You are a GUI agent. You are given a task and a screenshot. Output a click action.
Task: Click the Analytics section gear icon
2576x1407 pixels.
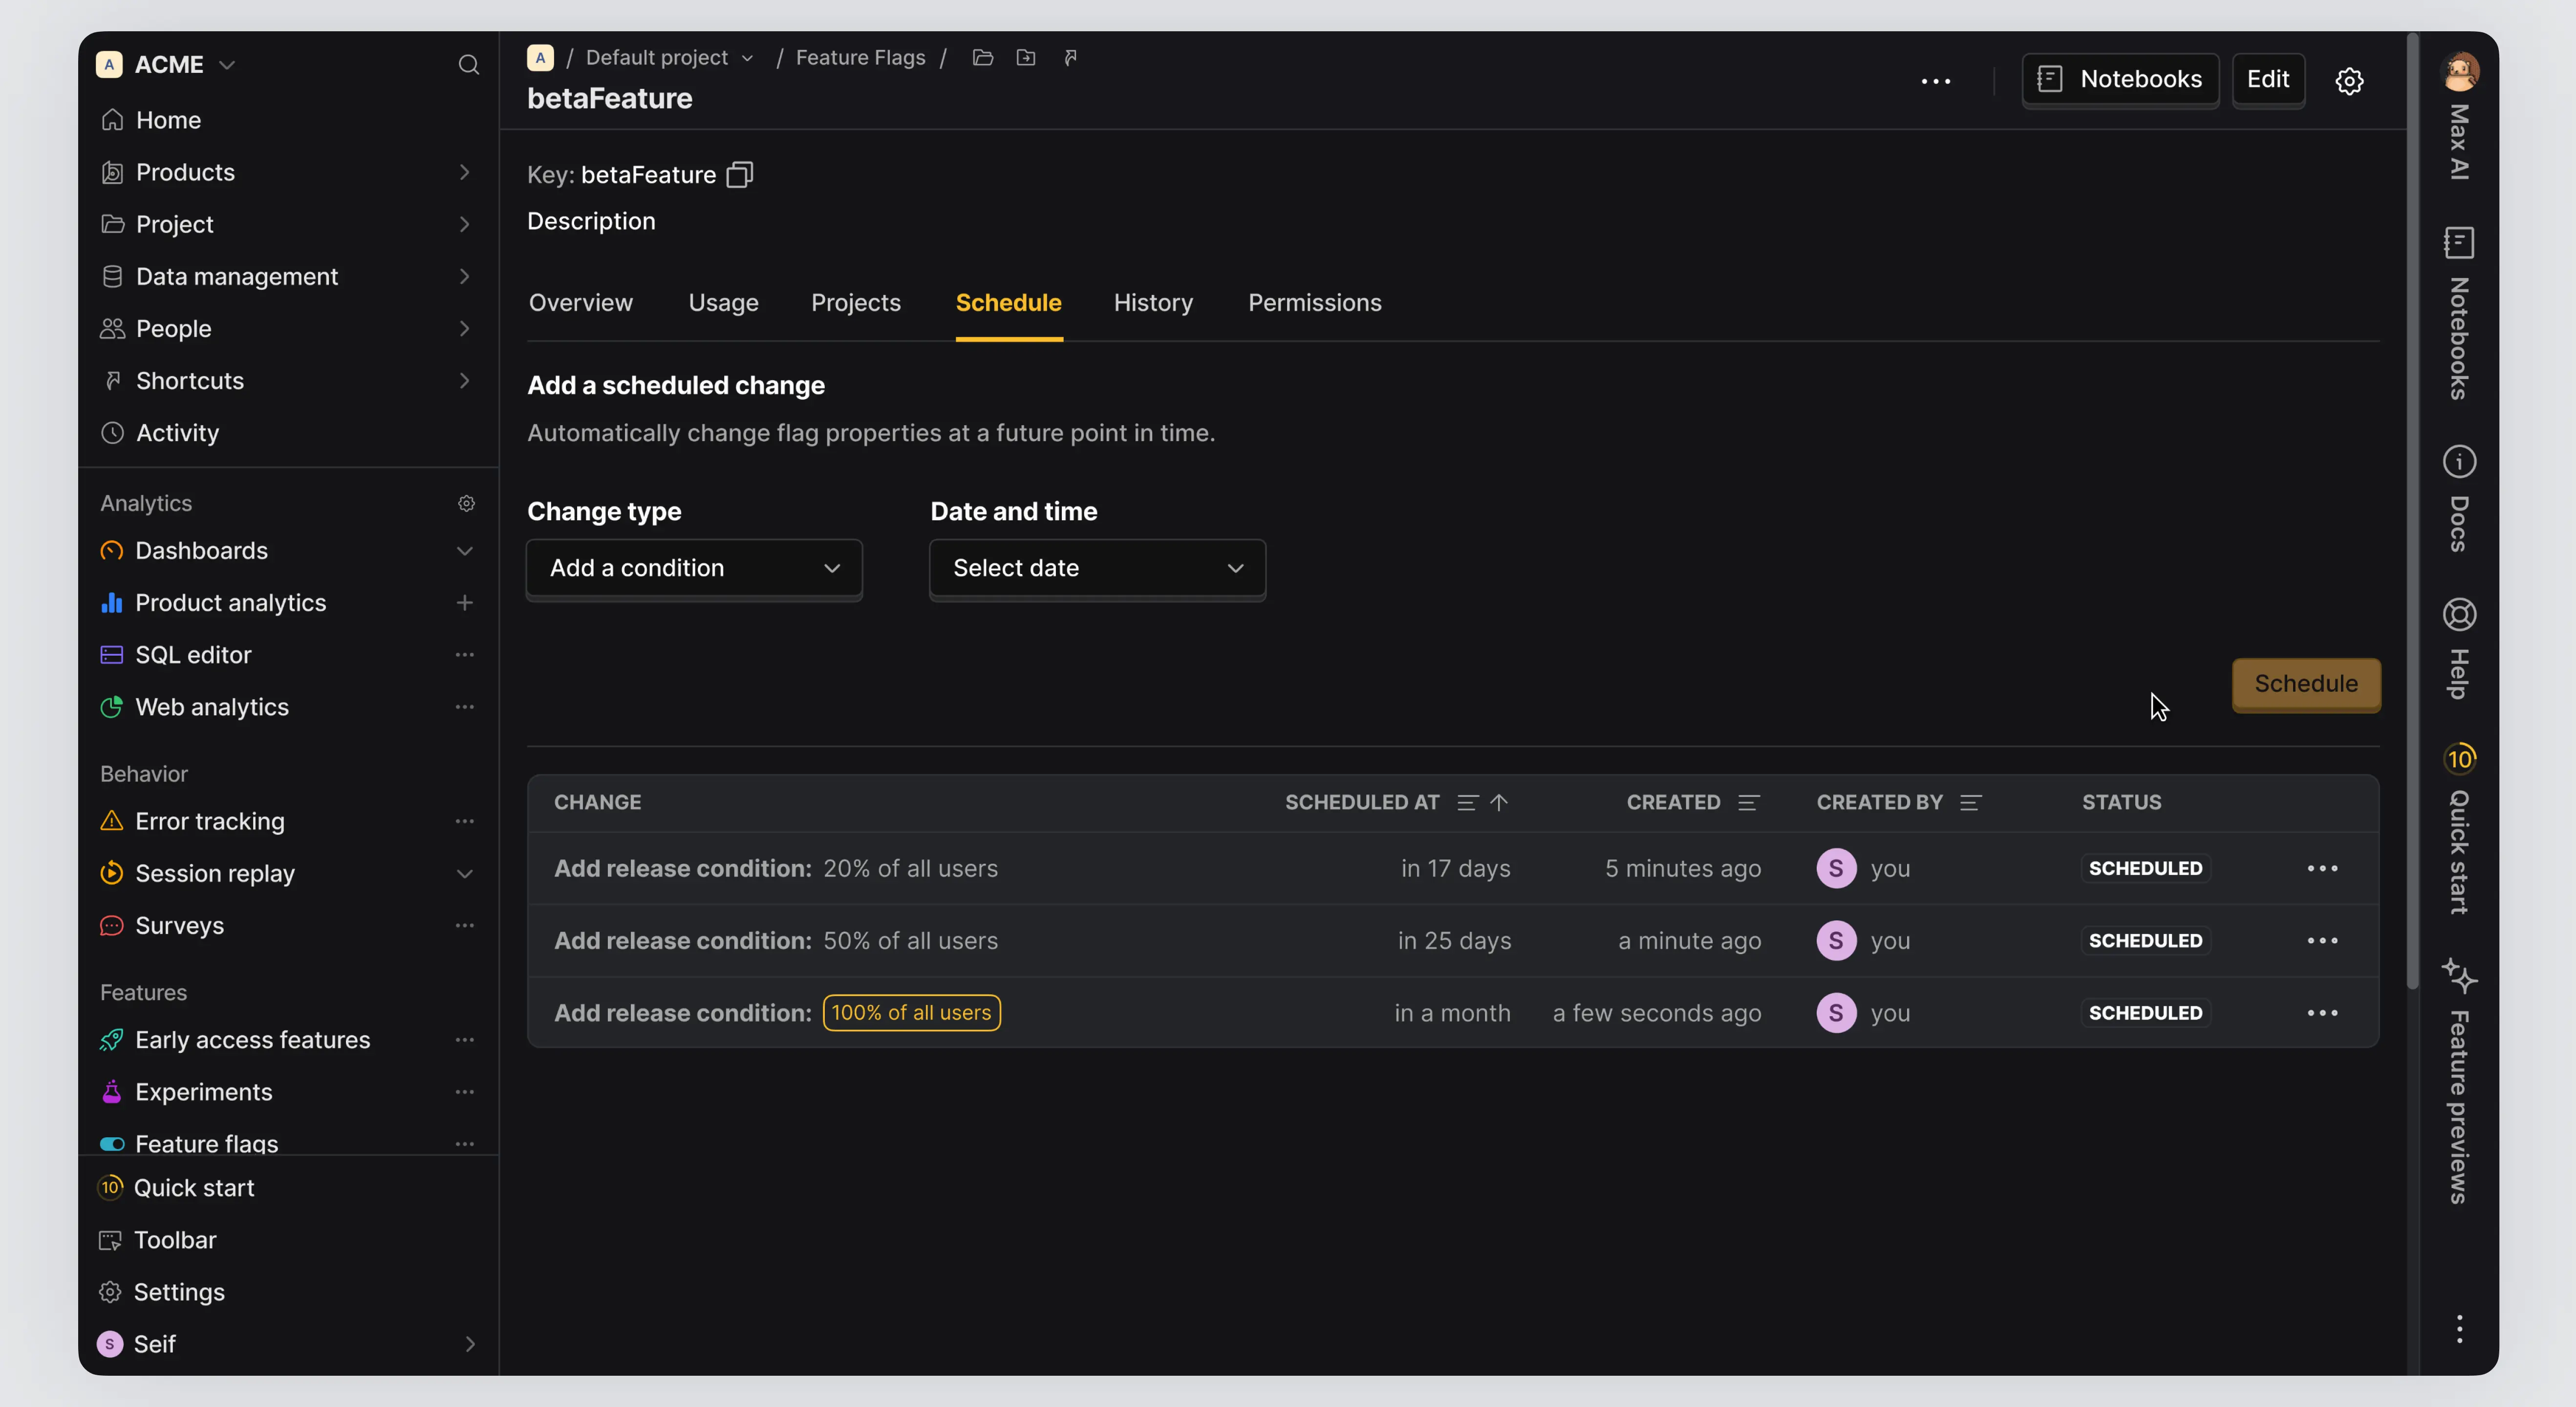[466, 503]
